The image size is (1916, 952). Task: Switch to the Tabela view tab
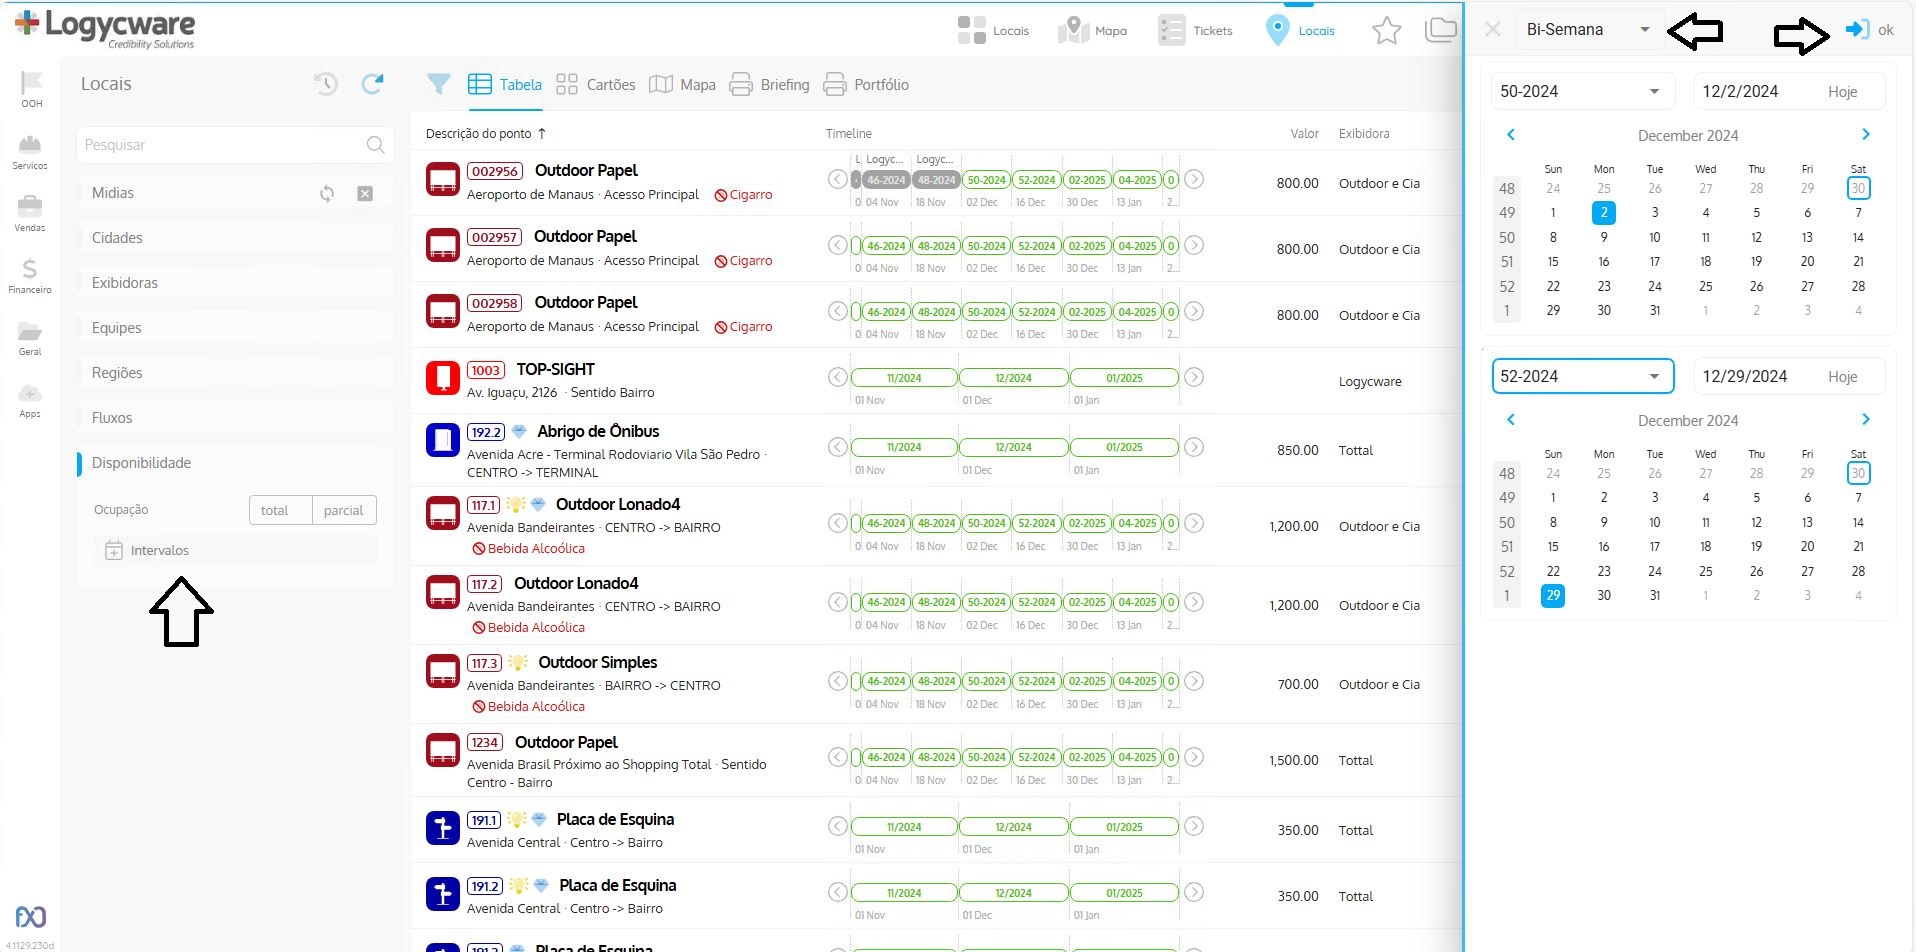click(505, 85)
